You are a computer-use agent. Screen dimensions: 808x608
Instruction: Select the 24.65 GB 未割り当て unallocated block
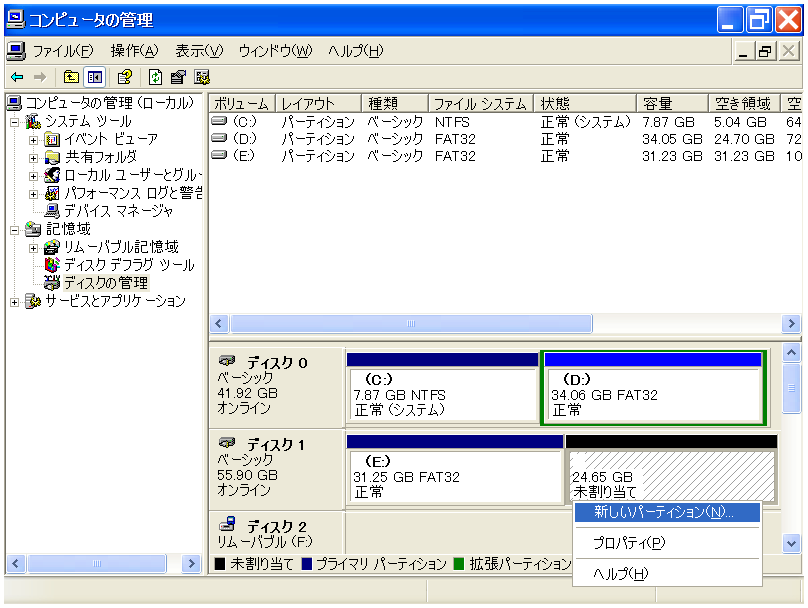pos(671,468)
